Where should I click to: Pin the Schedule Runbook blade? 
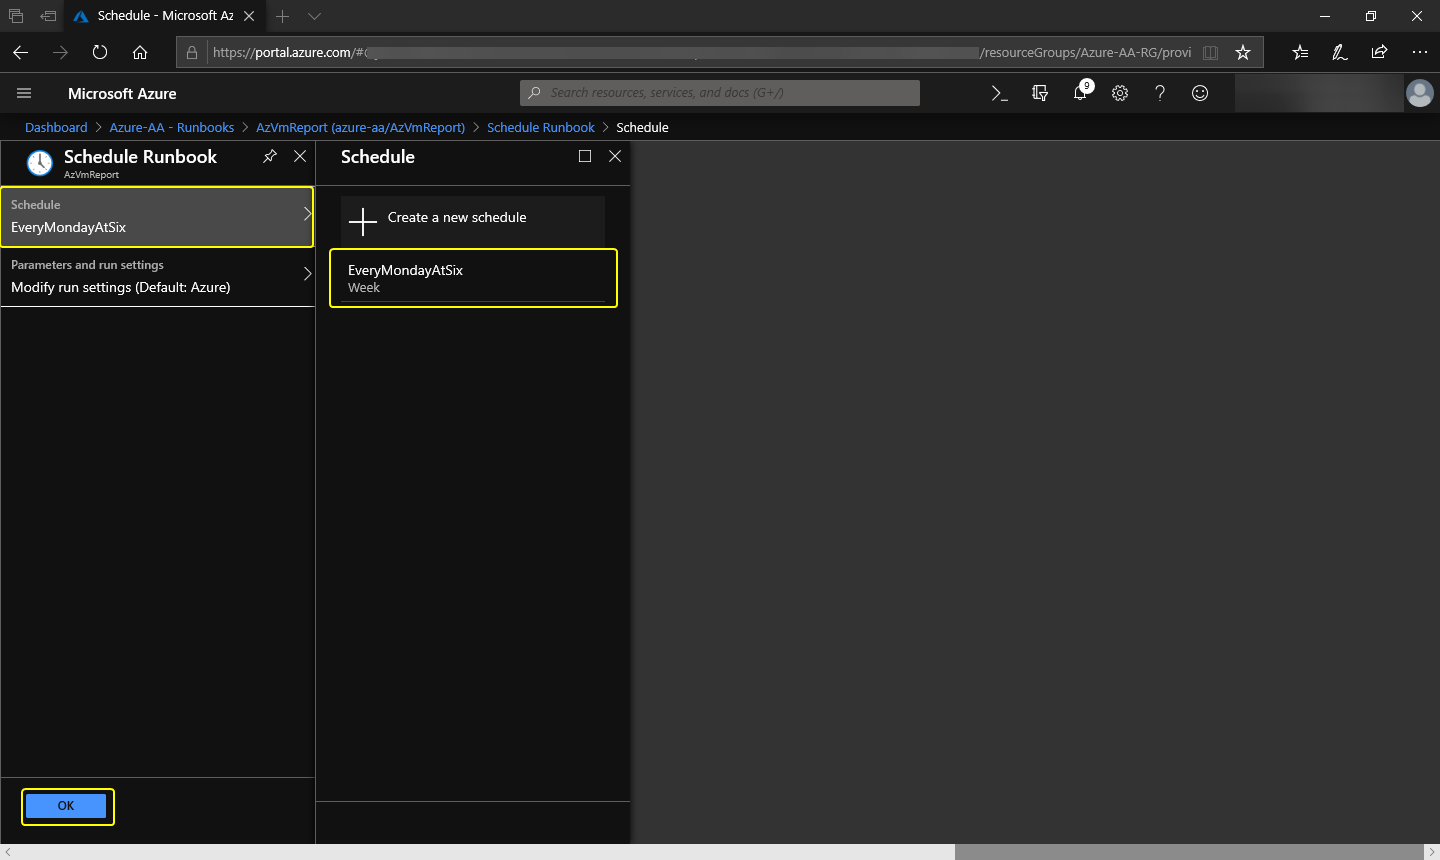270,156
